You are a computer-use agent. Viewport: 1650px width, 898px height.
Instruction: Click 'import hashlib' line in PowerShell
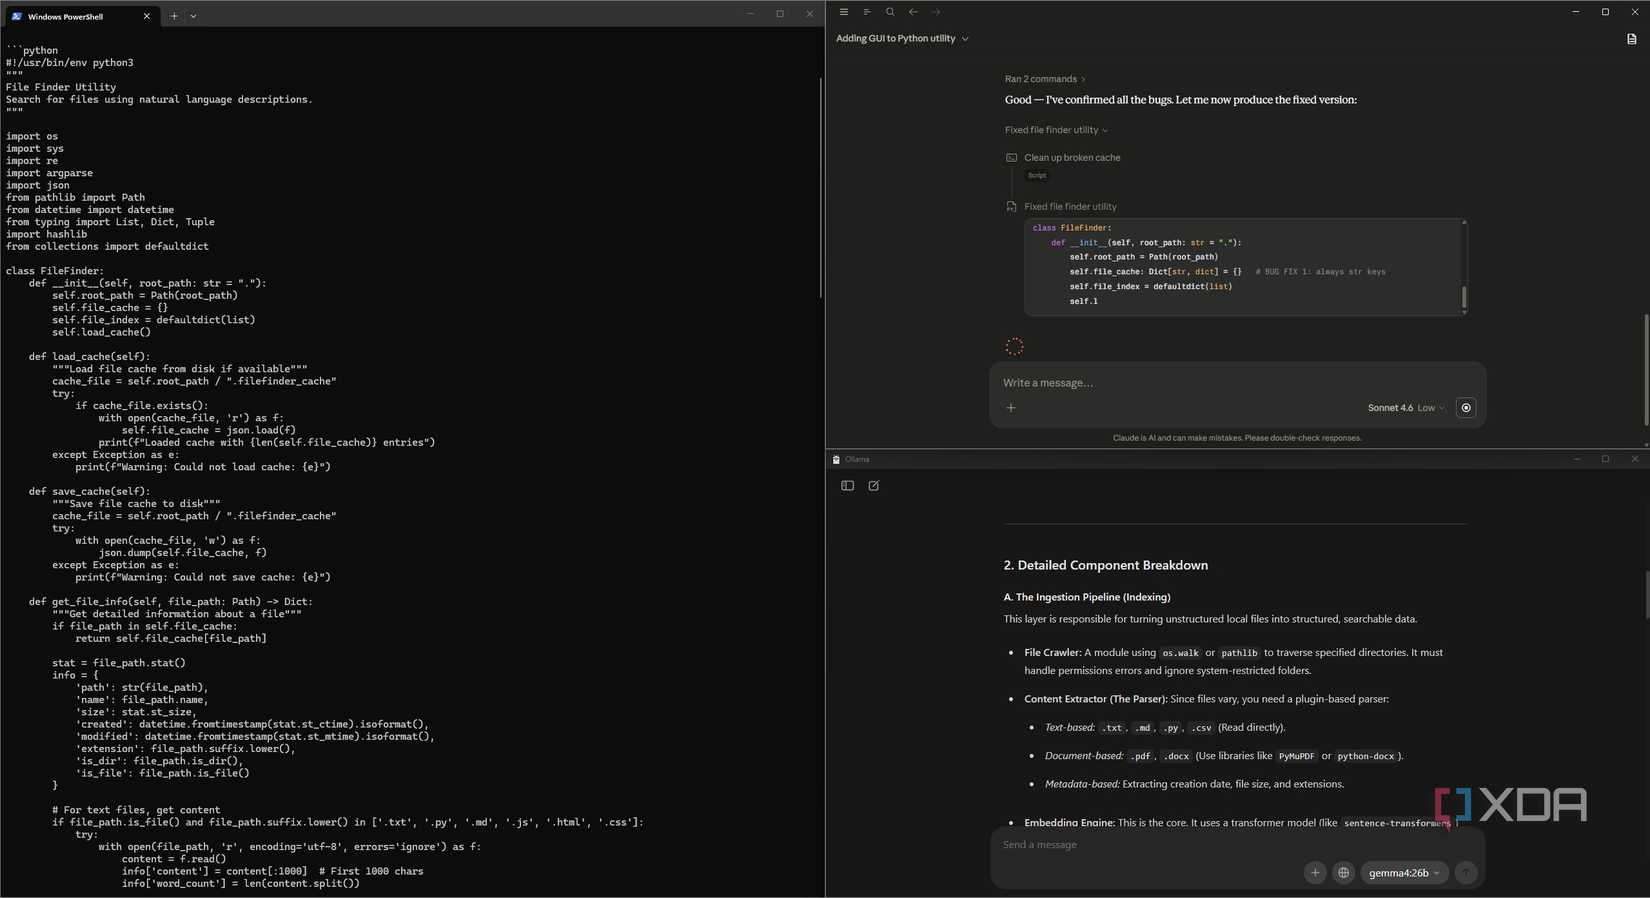[x=46, y=234]
